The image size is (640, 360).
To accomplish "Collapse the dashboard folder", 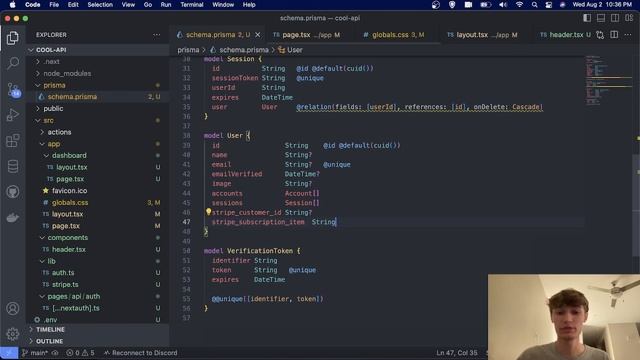I will pos(98,156).
